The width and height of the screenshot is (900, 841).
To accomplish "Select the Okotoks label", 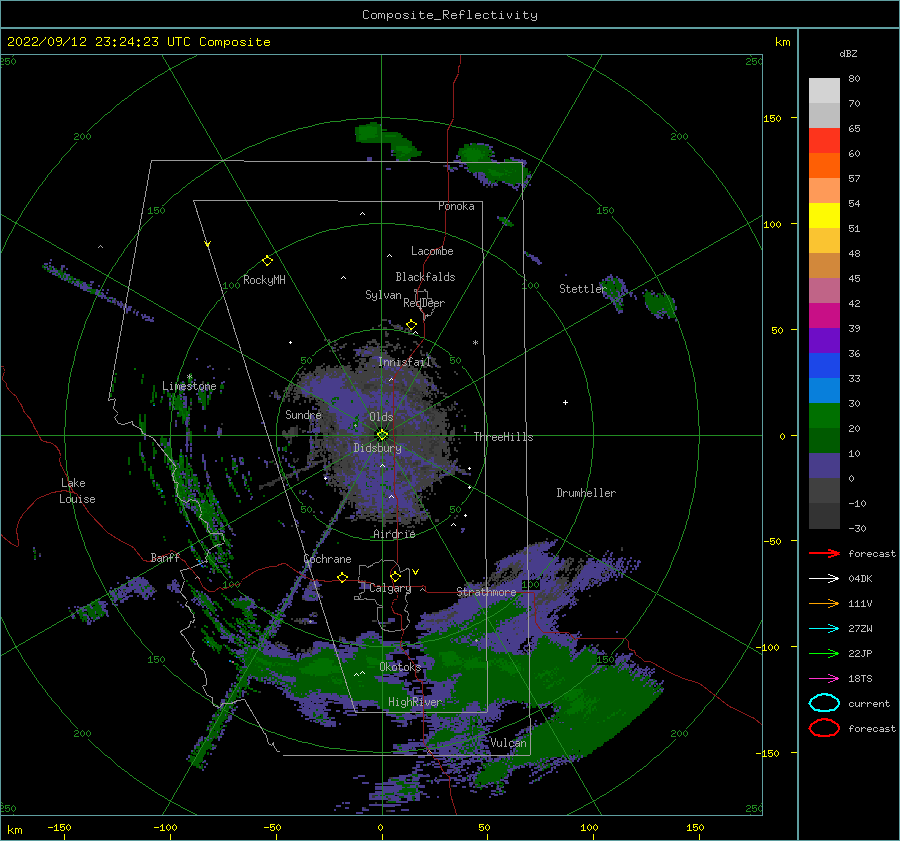I will (400, 666).
